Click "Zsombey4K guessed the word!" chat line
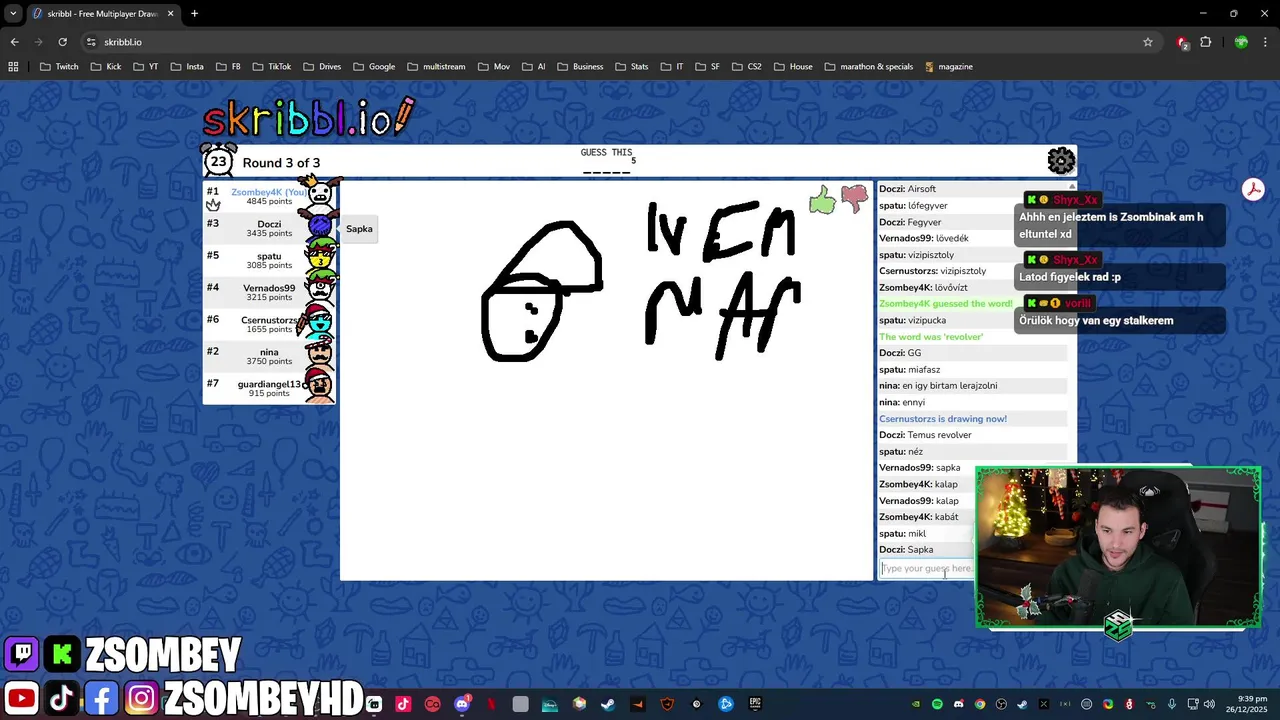This screenshot has height=720, width=1280. tap(946, 304)
